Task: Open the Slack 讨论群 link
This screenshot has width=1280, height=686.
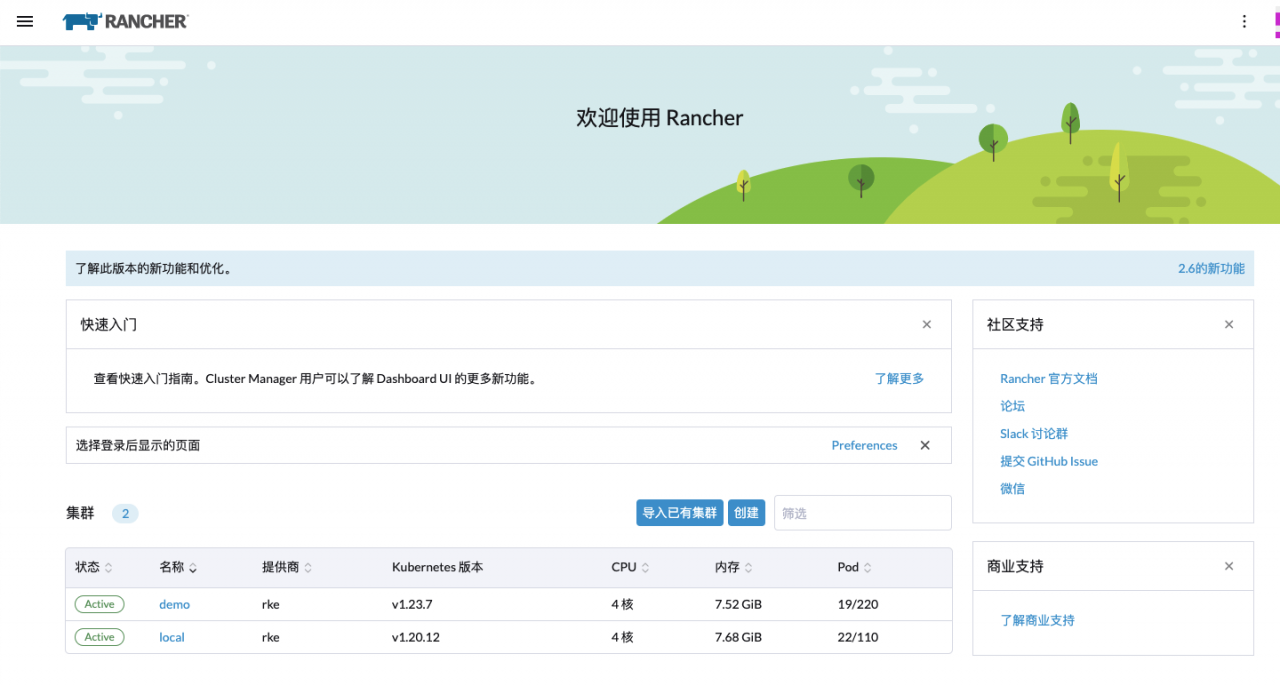Action: pos(1033,433)
